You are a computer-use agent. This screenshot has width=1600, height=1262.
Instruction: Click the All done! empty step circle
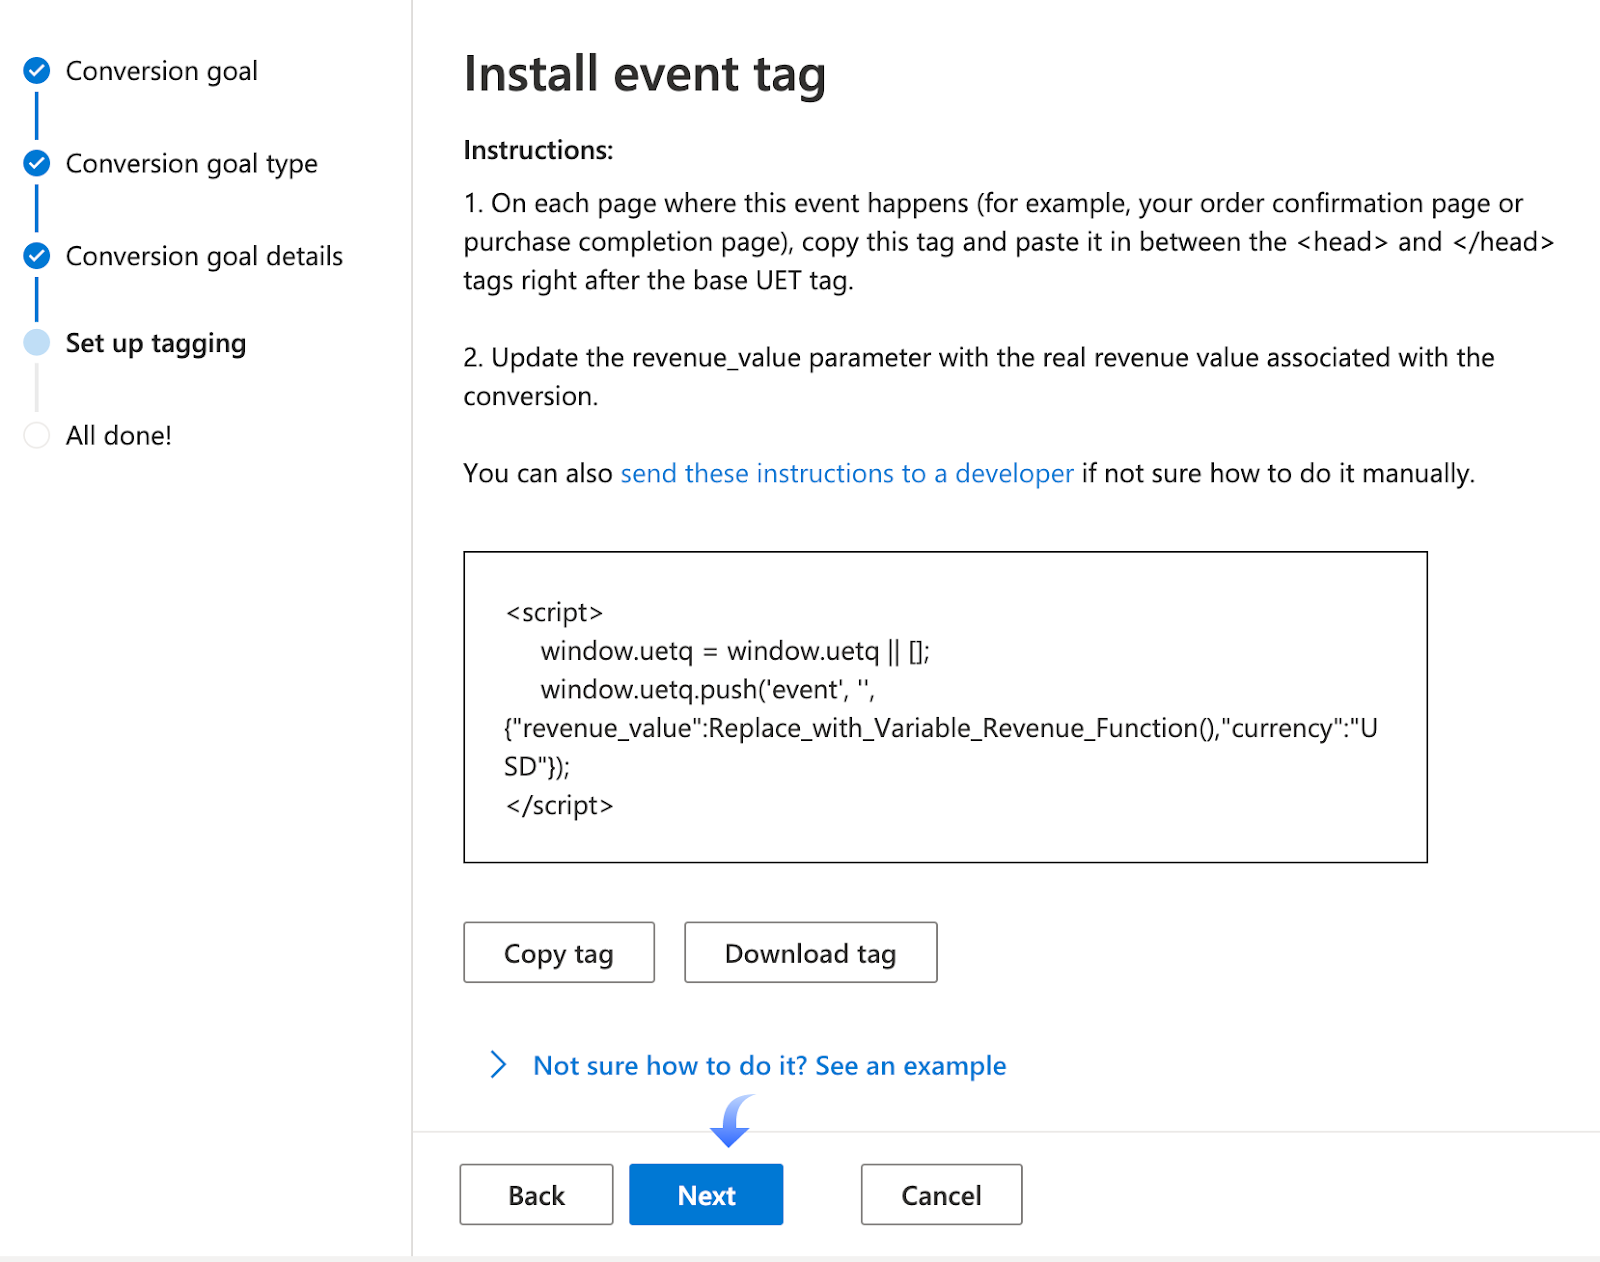coord(37,436)
